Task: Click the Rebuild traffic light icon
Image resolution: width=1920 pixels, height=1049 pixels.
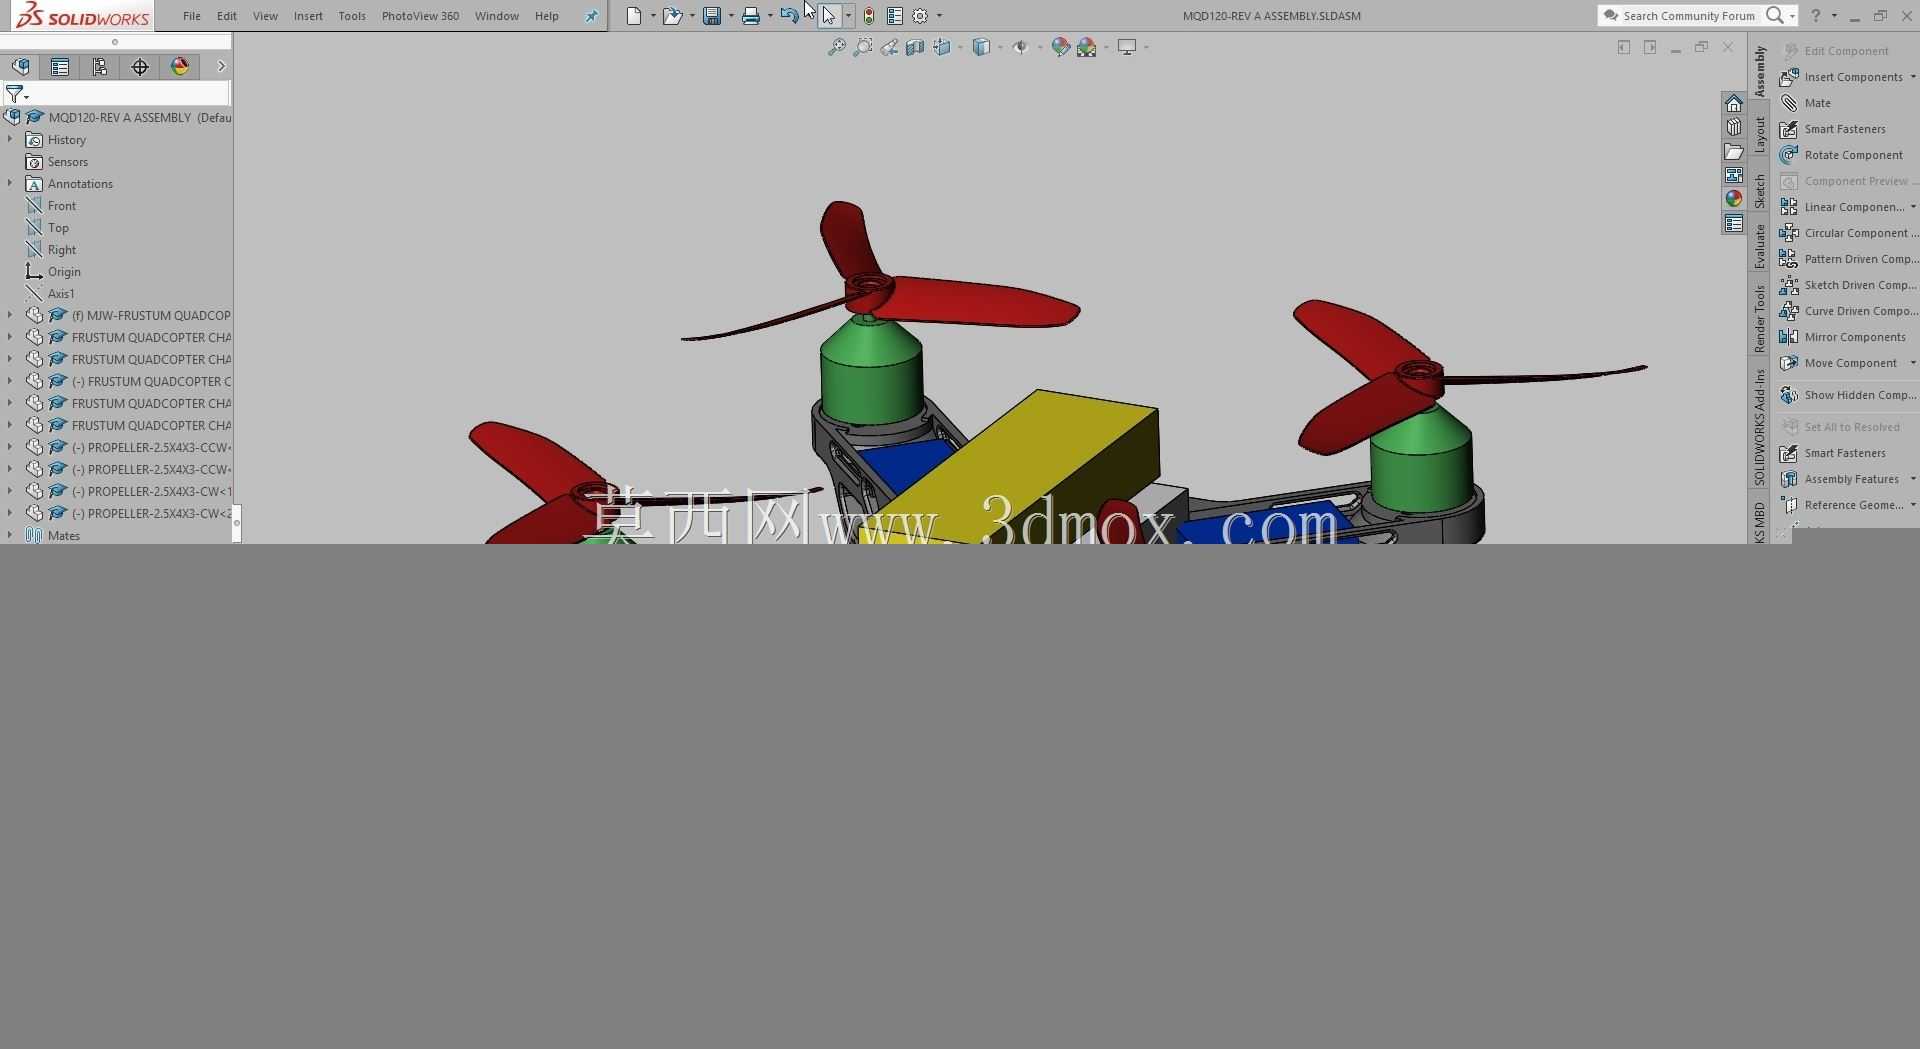Action: [x=869, y=16]
